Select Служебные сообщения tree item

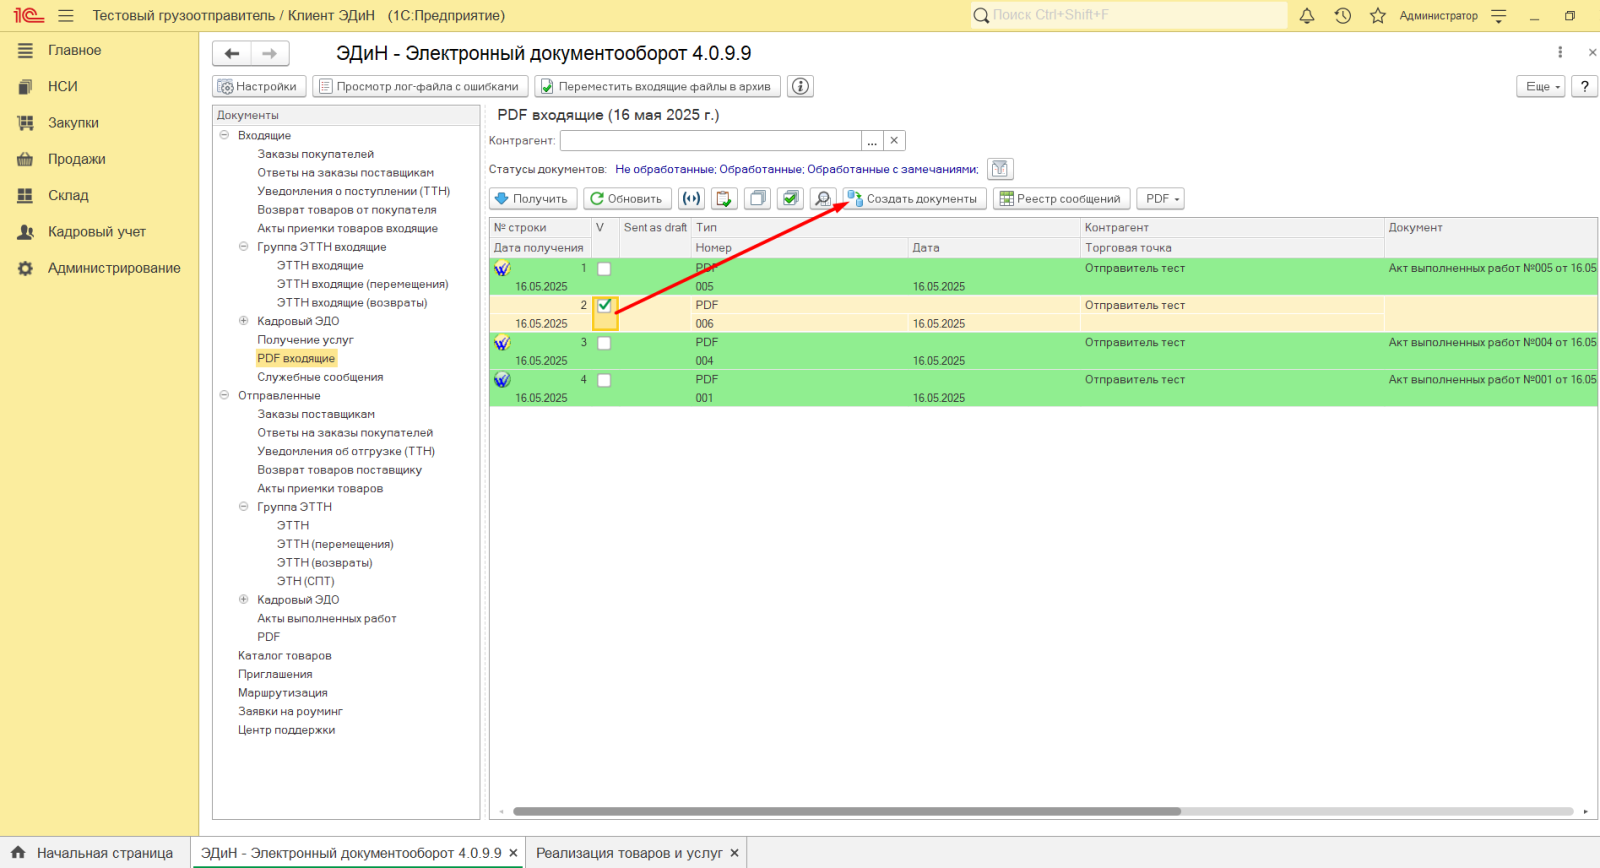point(320,377)
